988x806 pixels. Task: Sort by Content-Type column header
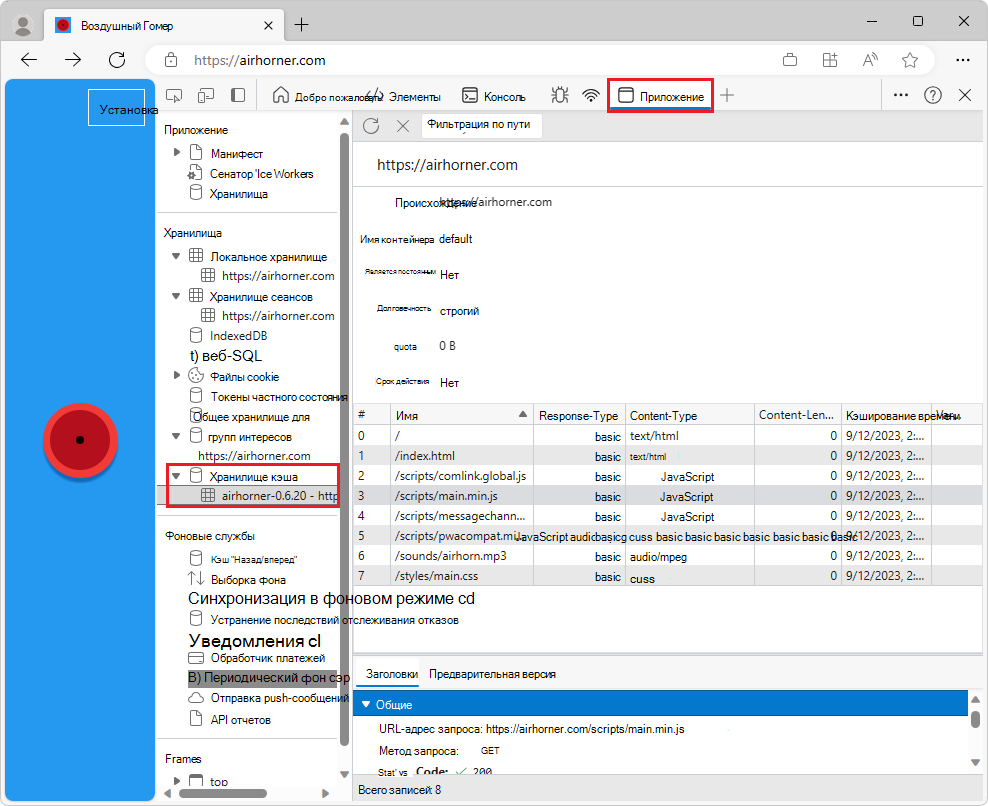click(690, 415)
